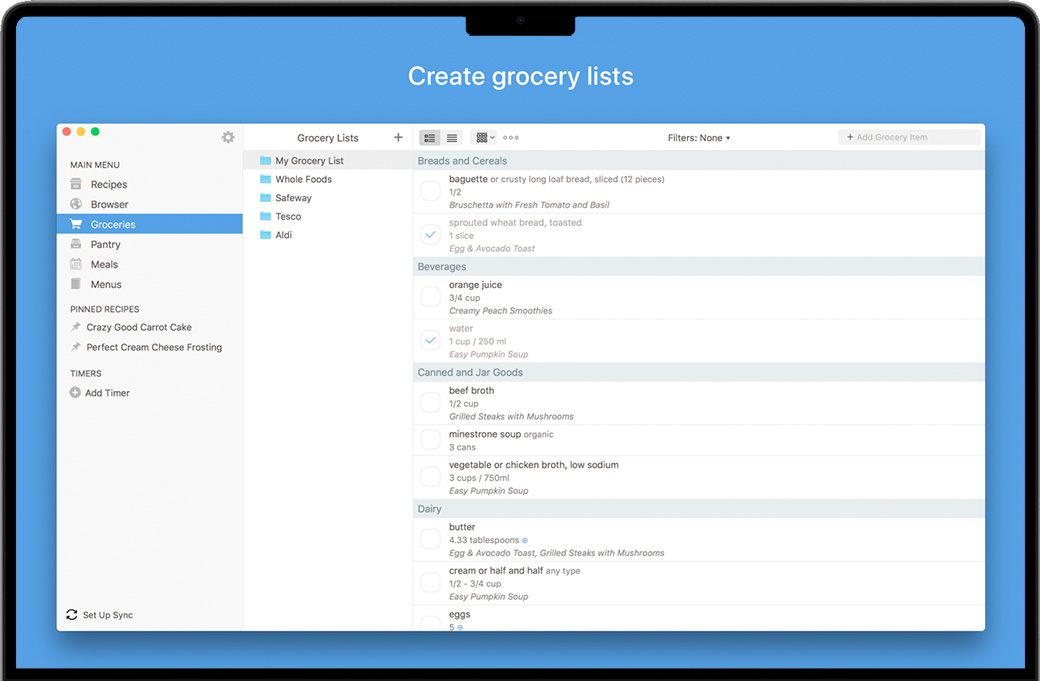Open app settings with the gear icon
1040x681 pixels.
[x=228, y=137]
